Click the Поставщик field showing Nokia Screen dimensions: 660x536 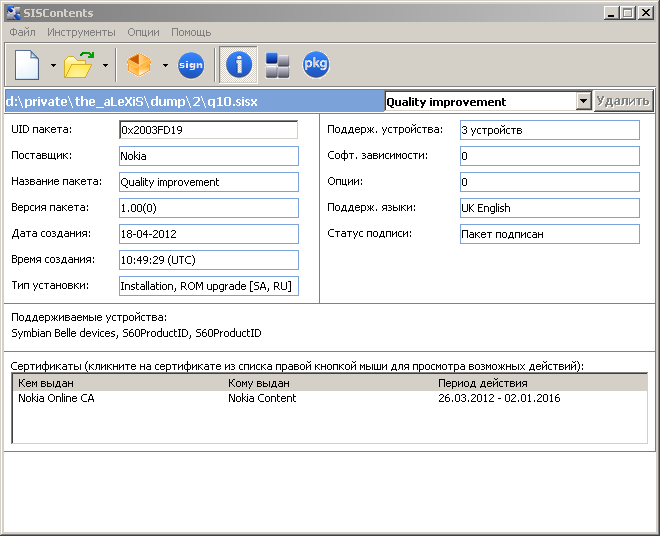pyautogui.click(x=209, y=156)
